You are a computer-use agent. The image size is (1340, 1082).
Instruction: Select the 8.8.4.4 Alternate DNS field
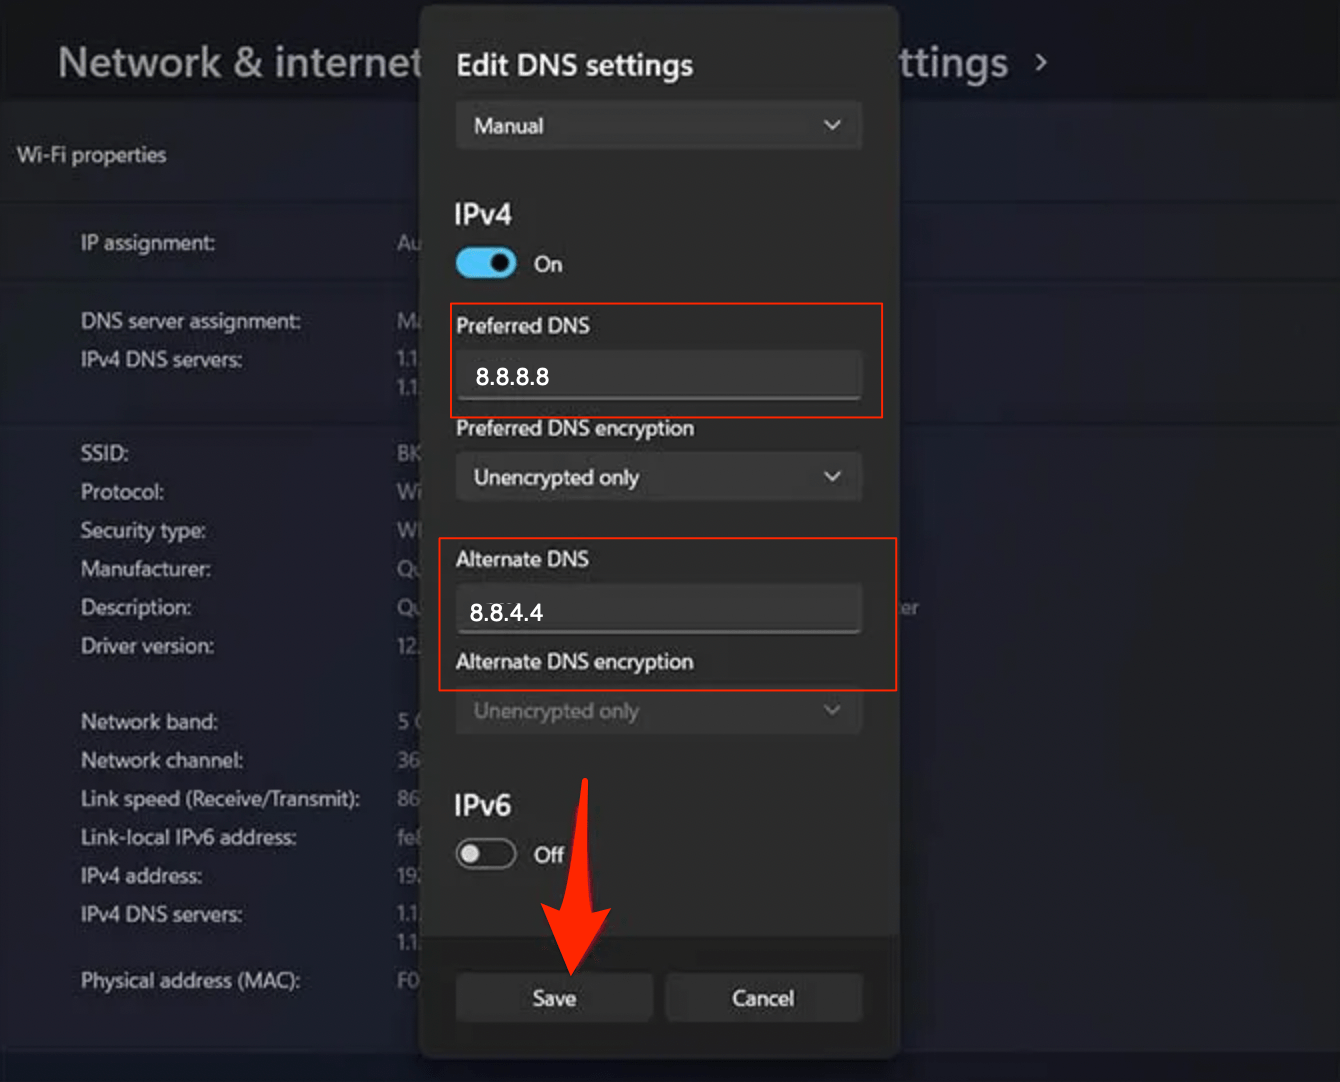660,611
